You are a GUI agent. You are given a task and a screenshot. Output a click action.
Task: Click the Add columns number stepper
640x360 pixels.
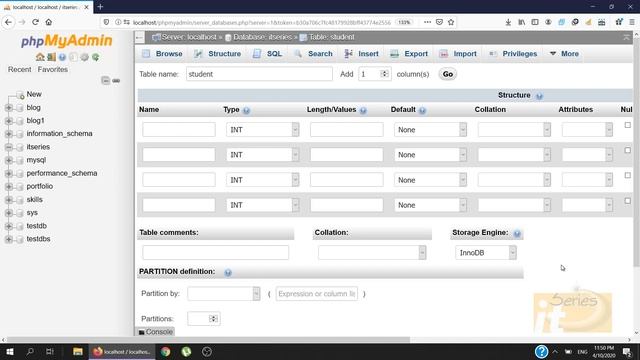coord(384,74)
